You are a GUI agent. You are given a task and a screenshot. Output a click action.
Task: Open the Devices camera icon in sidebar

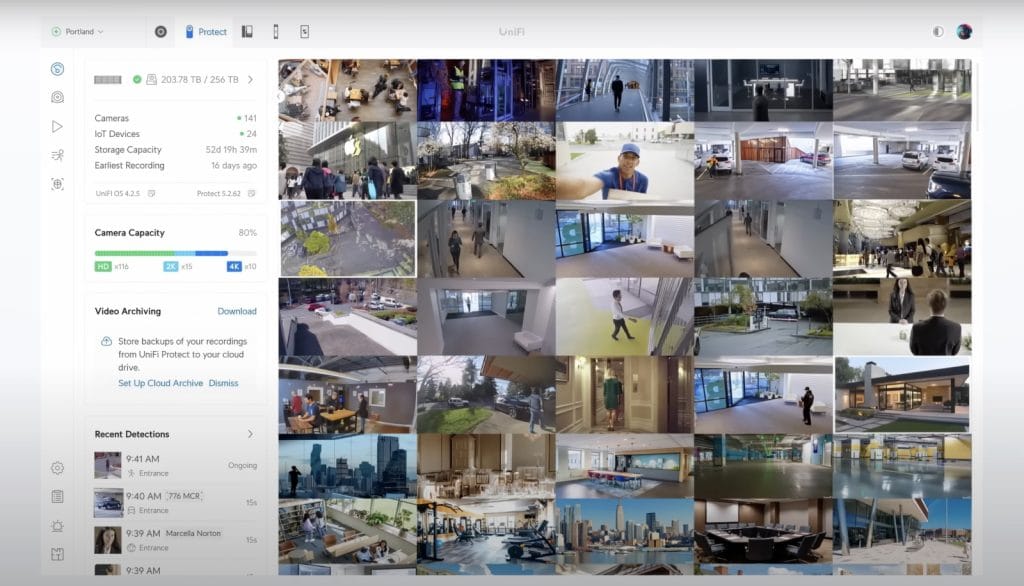coord(58,97)
